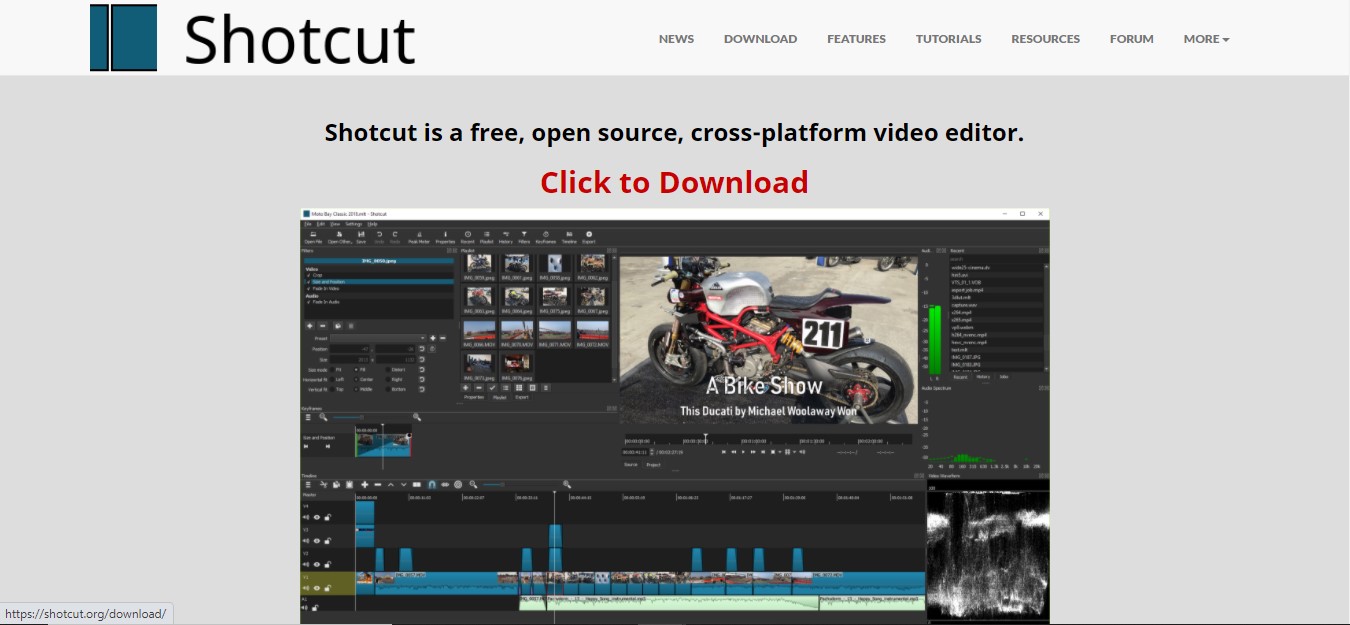Toggle the Size and Position filter checkbox
This screenshot has width=1350, height=625.
point(308,282)
